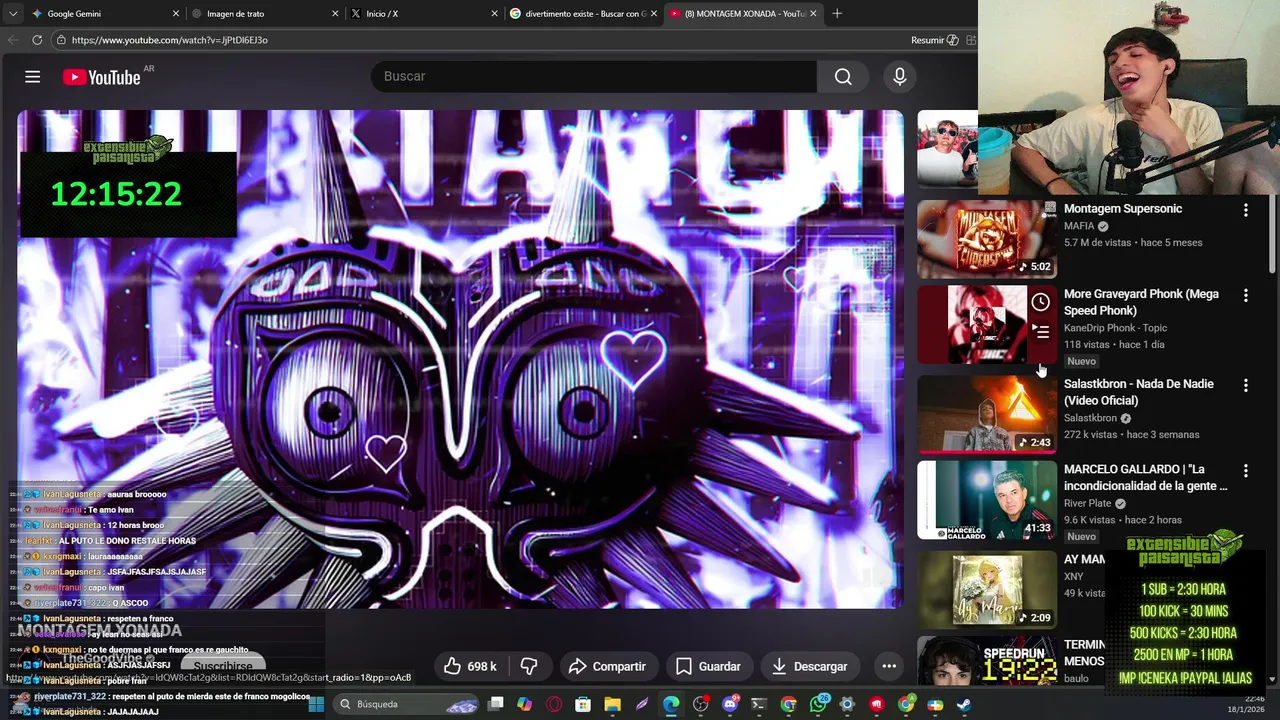Image resolution: width=1280 pixels, height=720 pixels.
Task: Switch to Microsoft Edge on the taskbar
Action: point(671,704)
